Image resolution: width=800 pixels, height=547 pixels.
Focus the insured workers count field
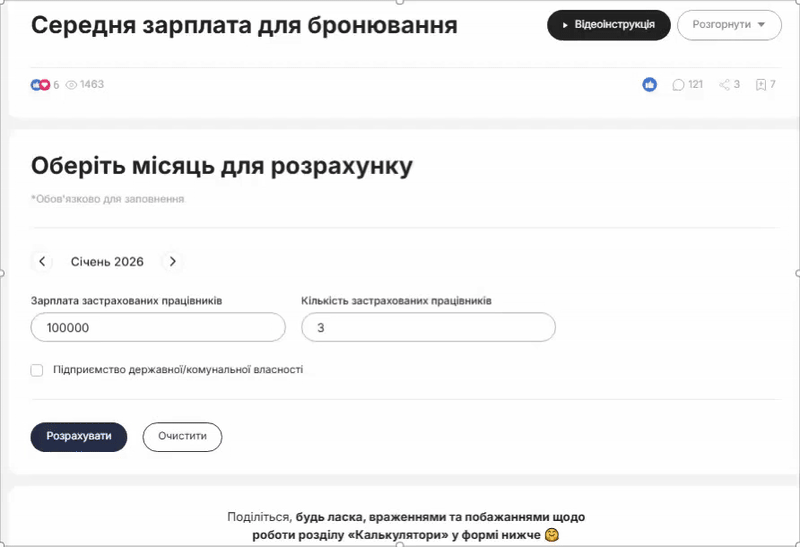coord(428,328)
